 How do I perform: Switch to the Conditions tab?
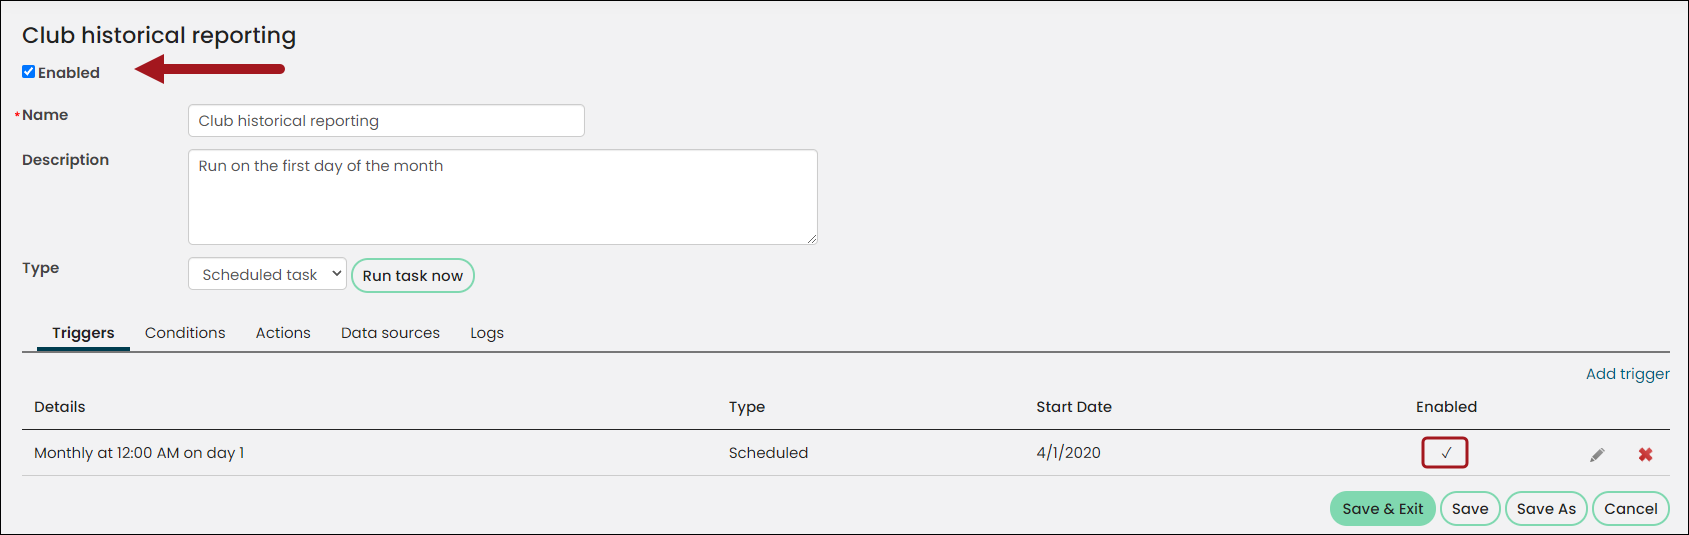(185, 333)
